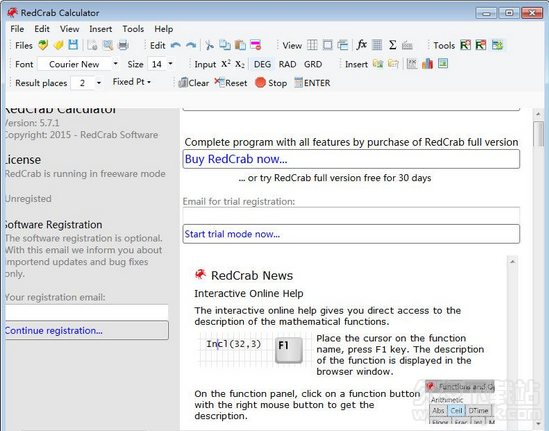The height and width of the screenshot is (431, 549).
Task: Click the highlighted window-arrow icon in Tools
Action: (x=497, y=45)
